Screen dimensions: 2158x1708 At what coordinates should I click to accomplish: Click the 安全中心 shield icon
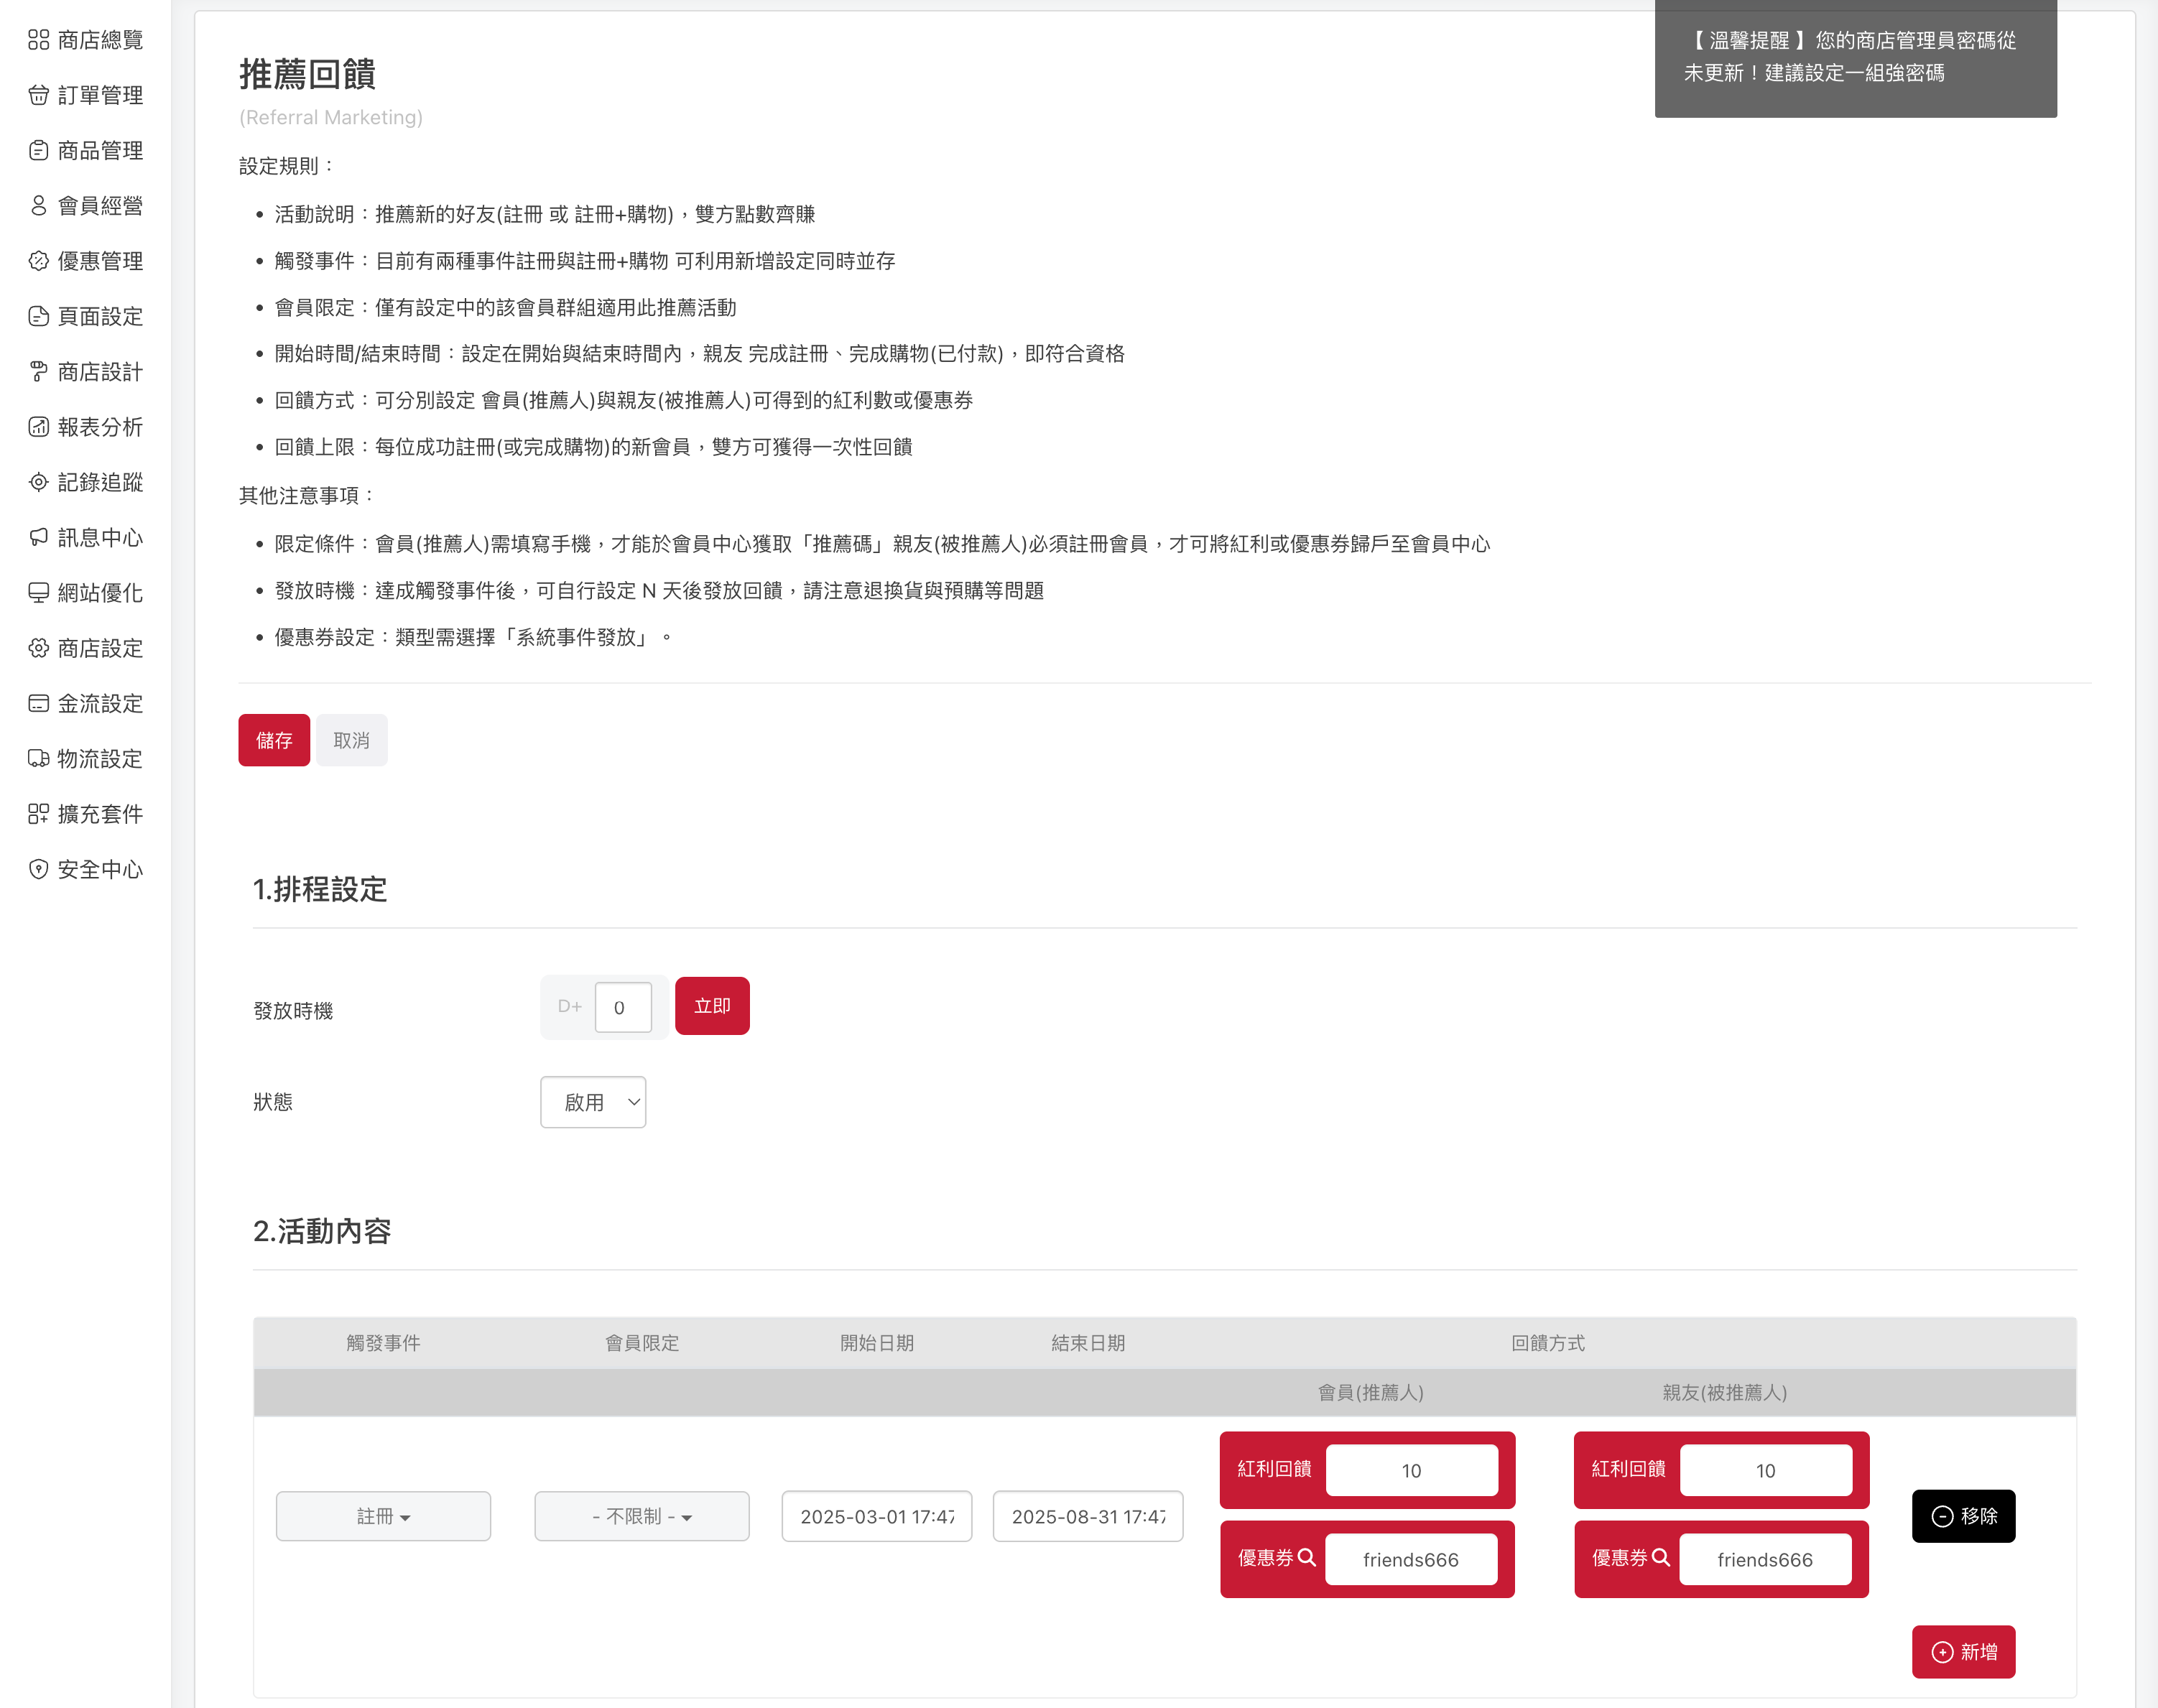tap(38, 869)
